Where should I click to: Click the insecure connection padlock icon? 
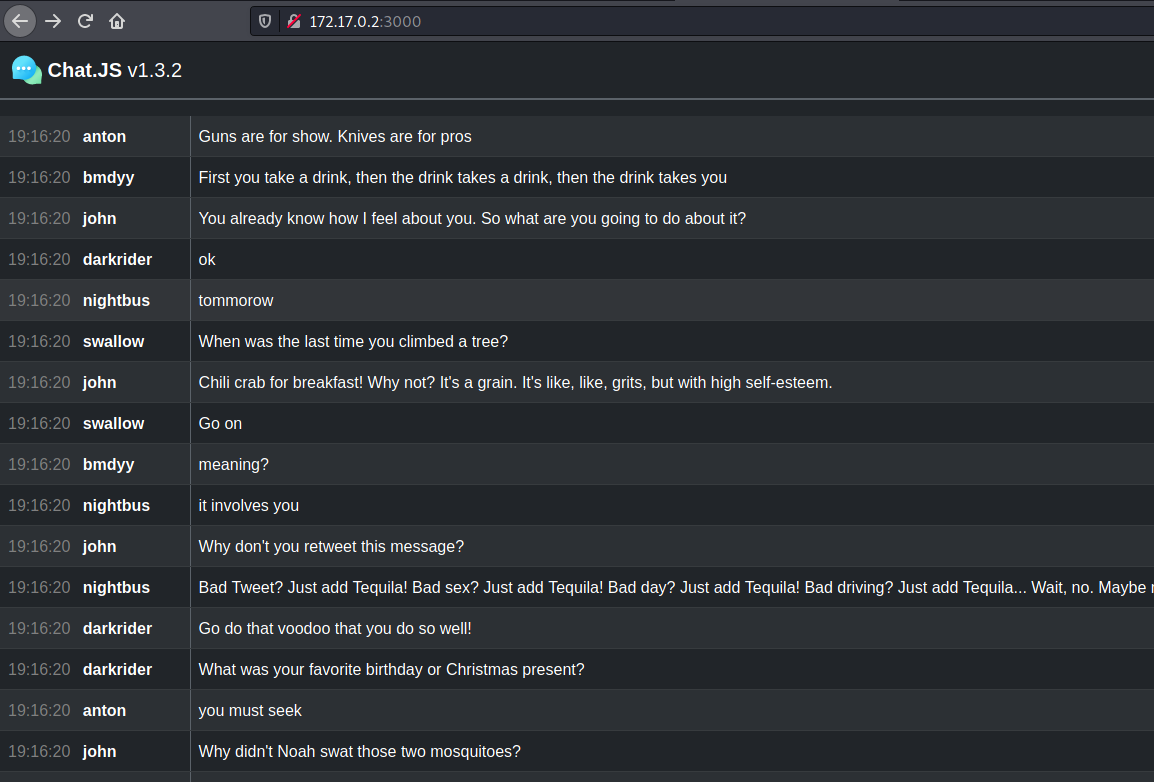(x=291, y=21)
